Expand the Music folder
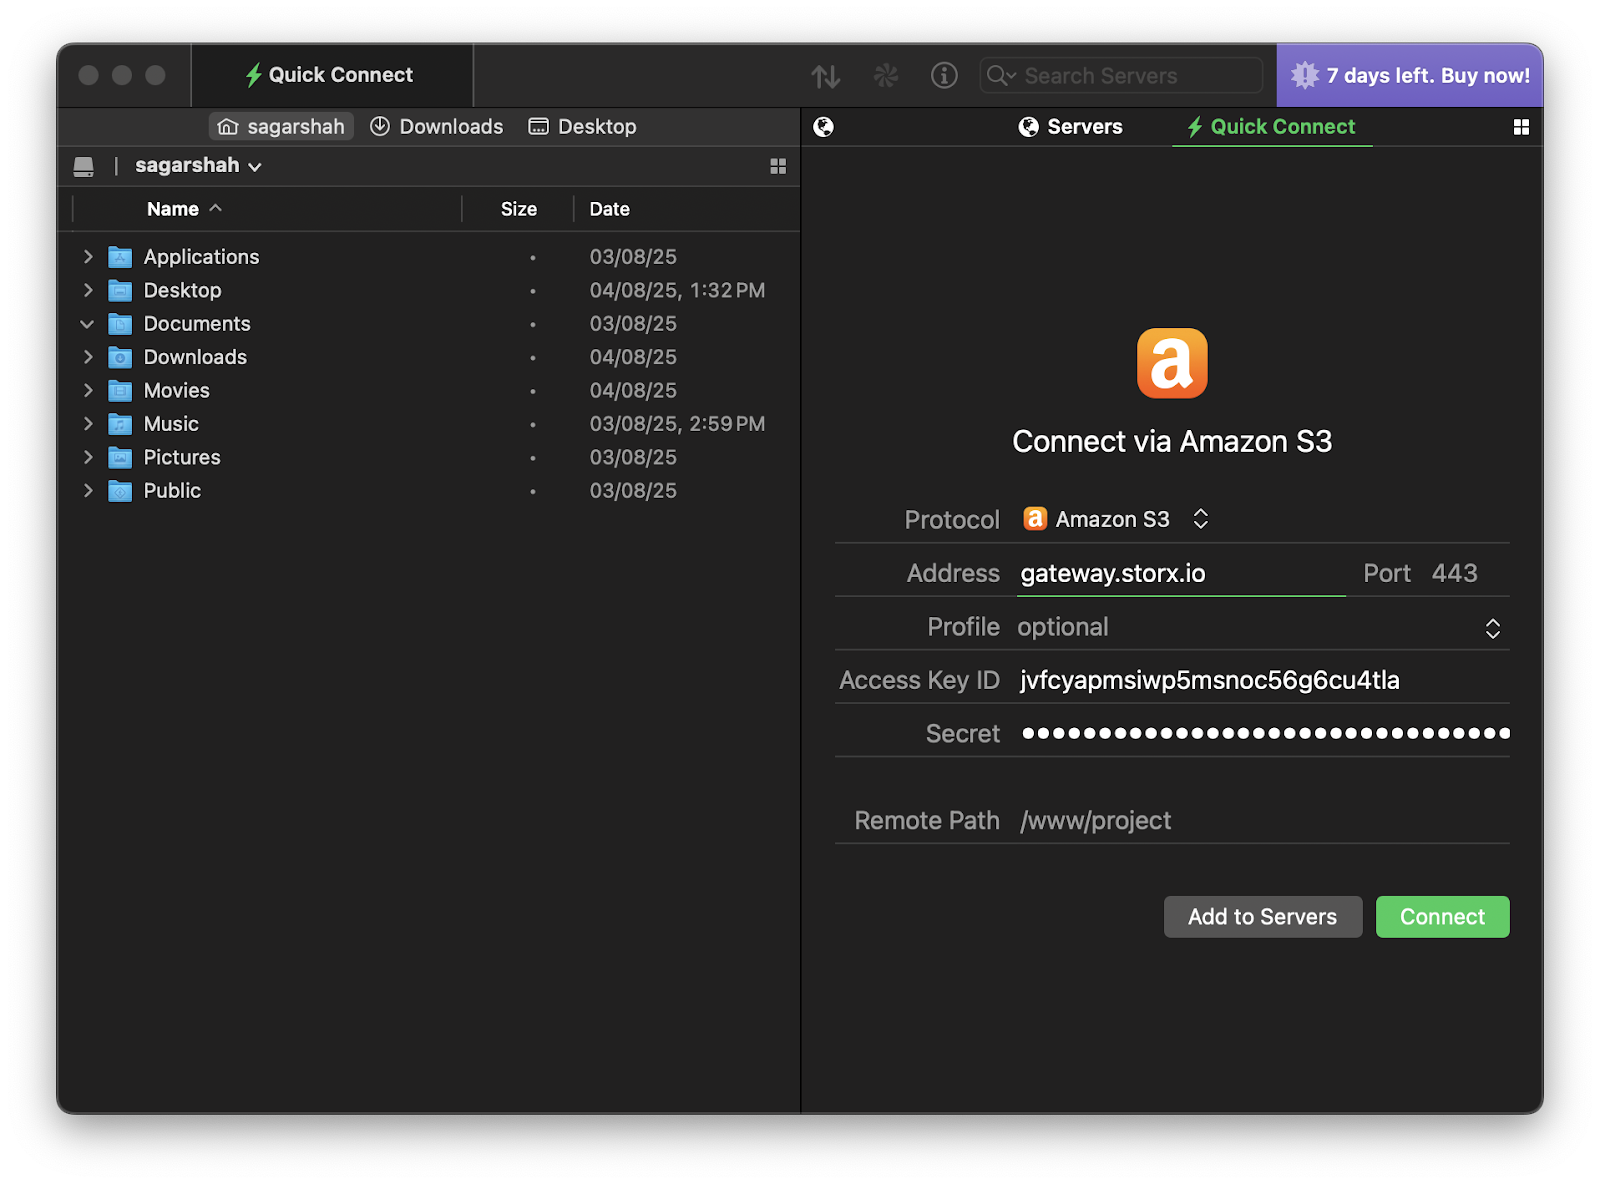The image size is (1600, 1184). click(x=88, y=424)
